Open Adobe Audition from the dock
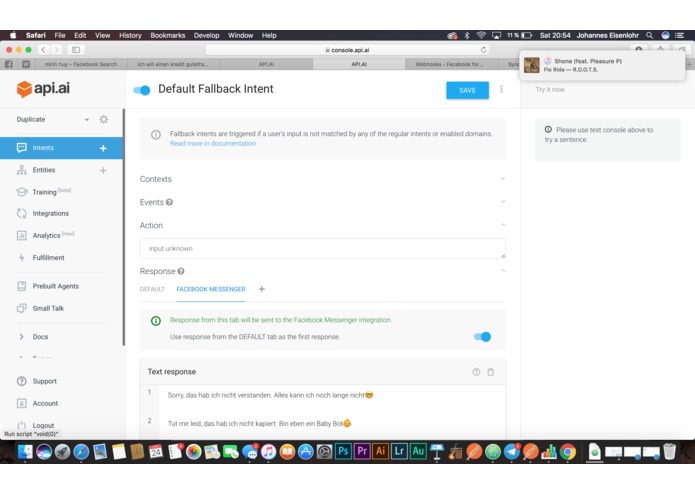Screen dimensions: 695x494 pos(418,451)
